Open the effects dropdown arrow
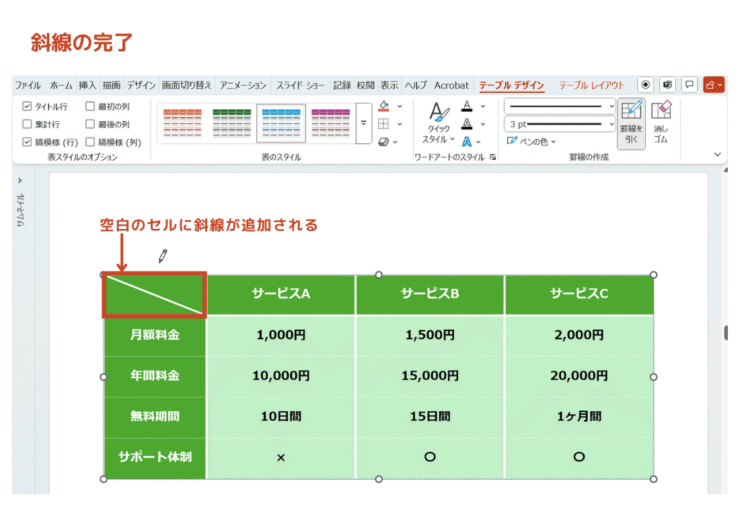740x505 pixels. point(395,142)
